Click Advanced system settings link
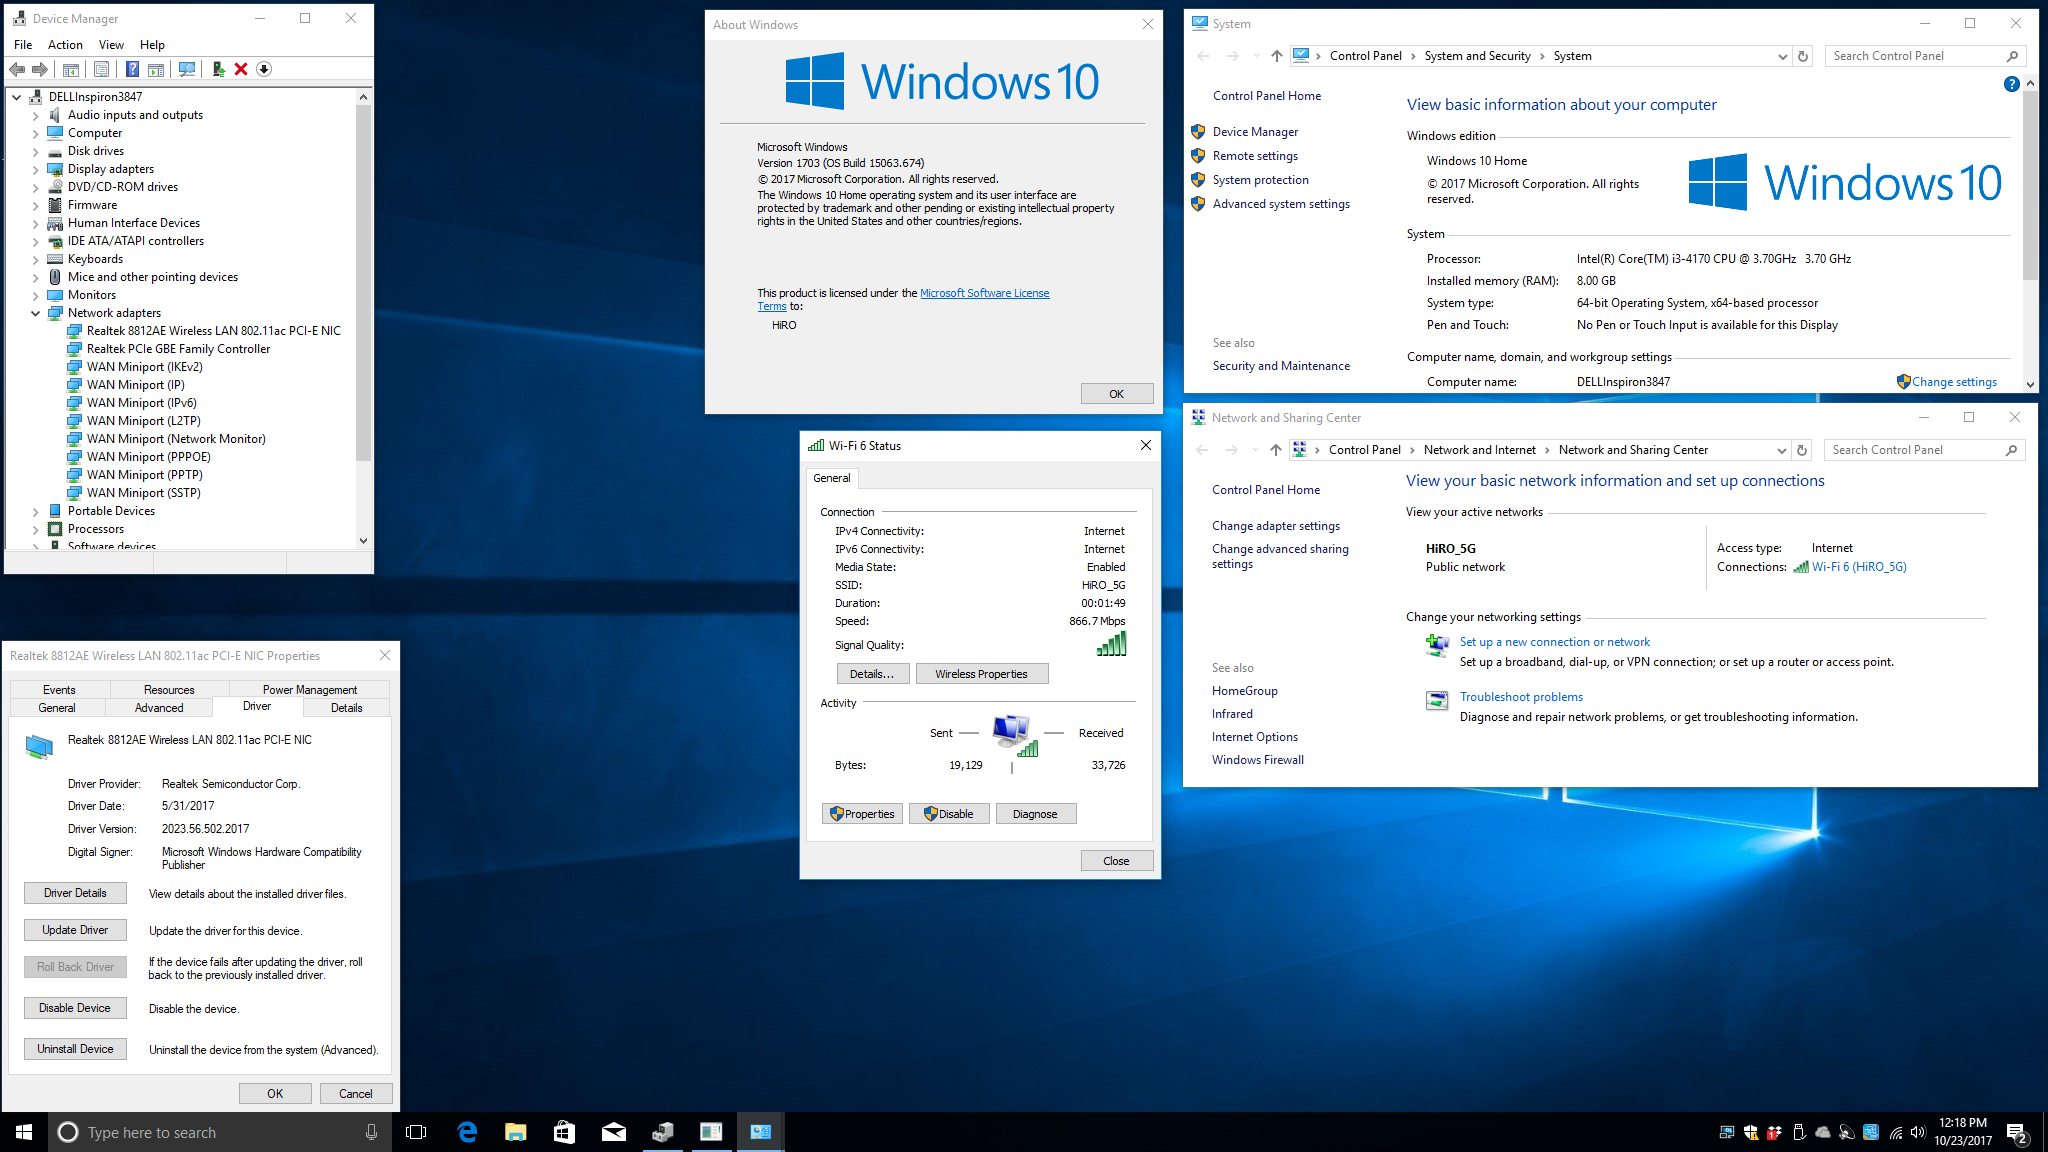Viewport: 2048px width, 1152px height. 1281,204
